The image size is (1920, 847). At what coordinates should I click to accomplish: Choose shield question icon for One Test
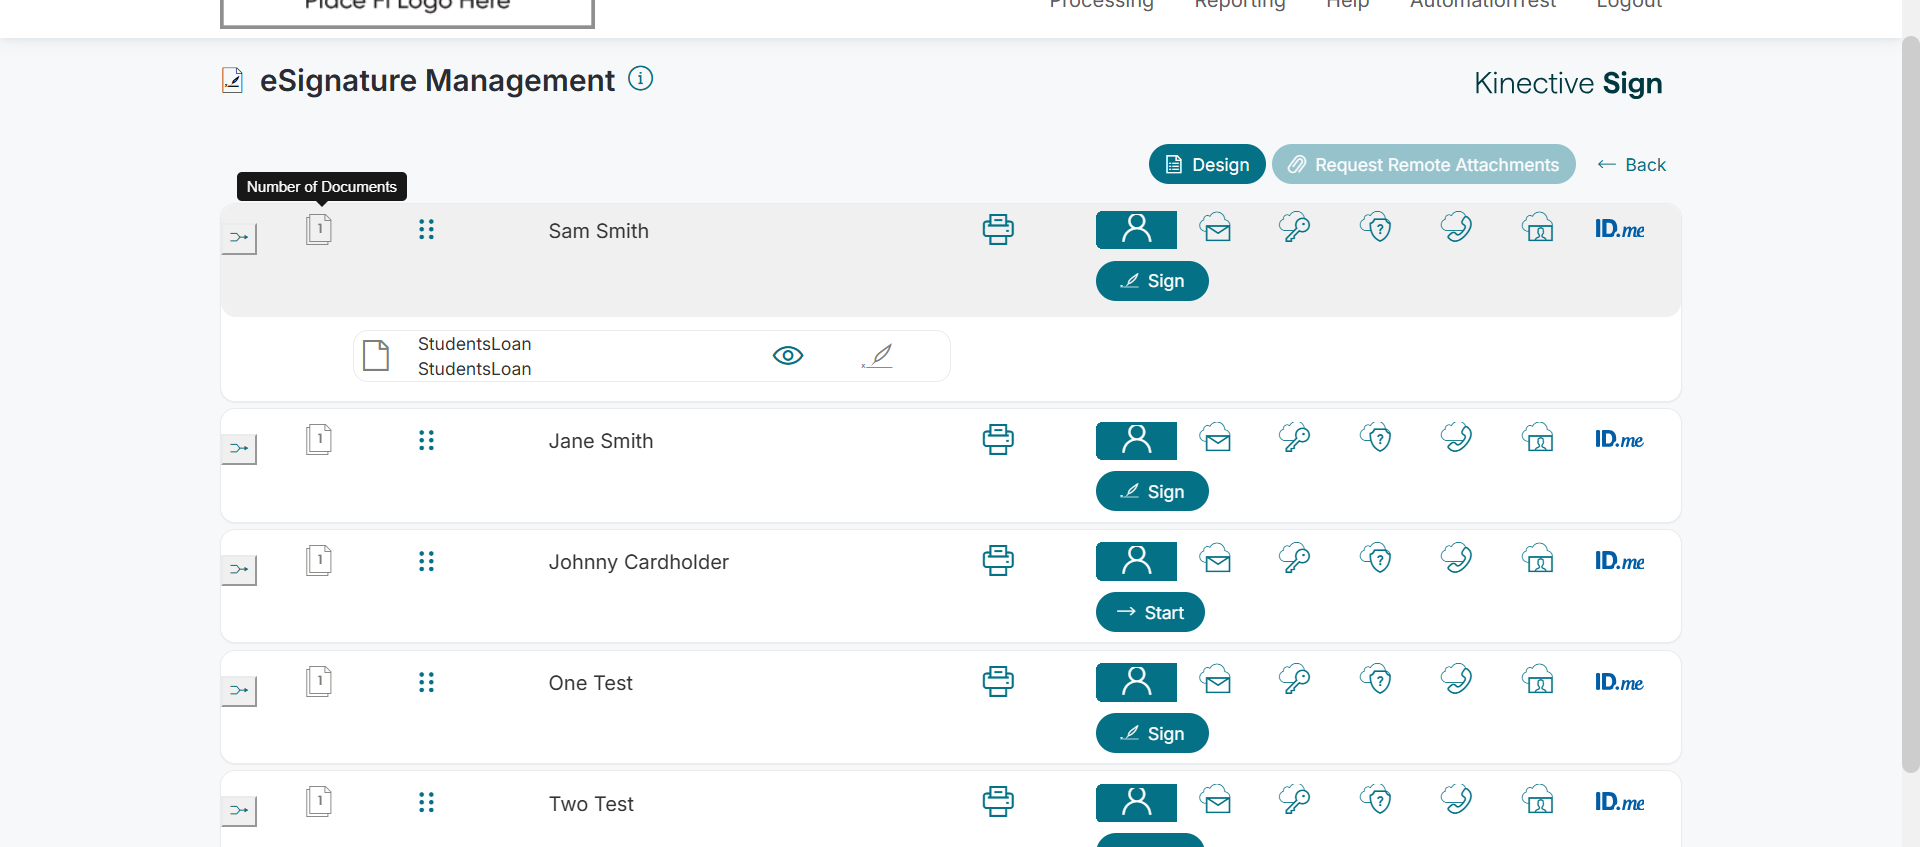click(1376, 681)
